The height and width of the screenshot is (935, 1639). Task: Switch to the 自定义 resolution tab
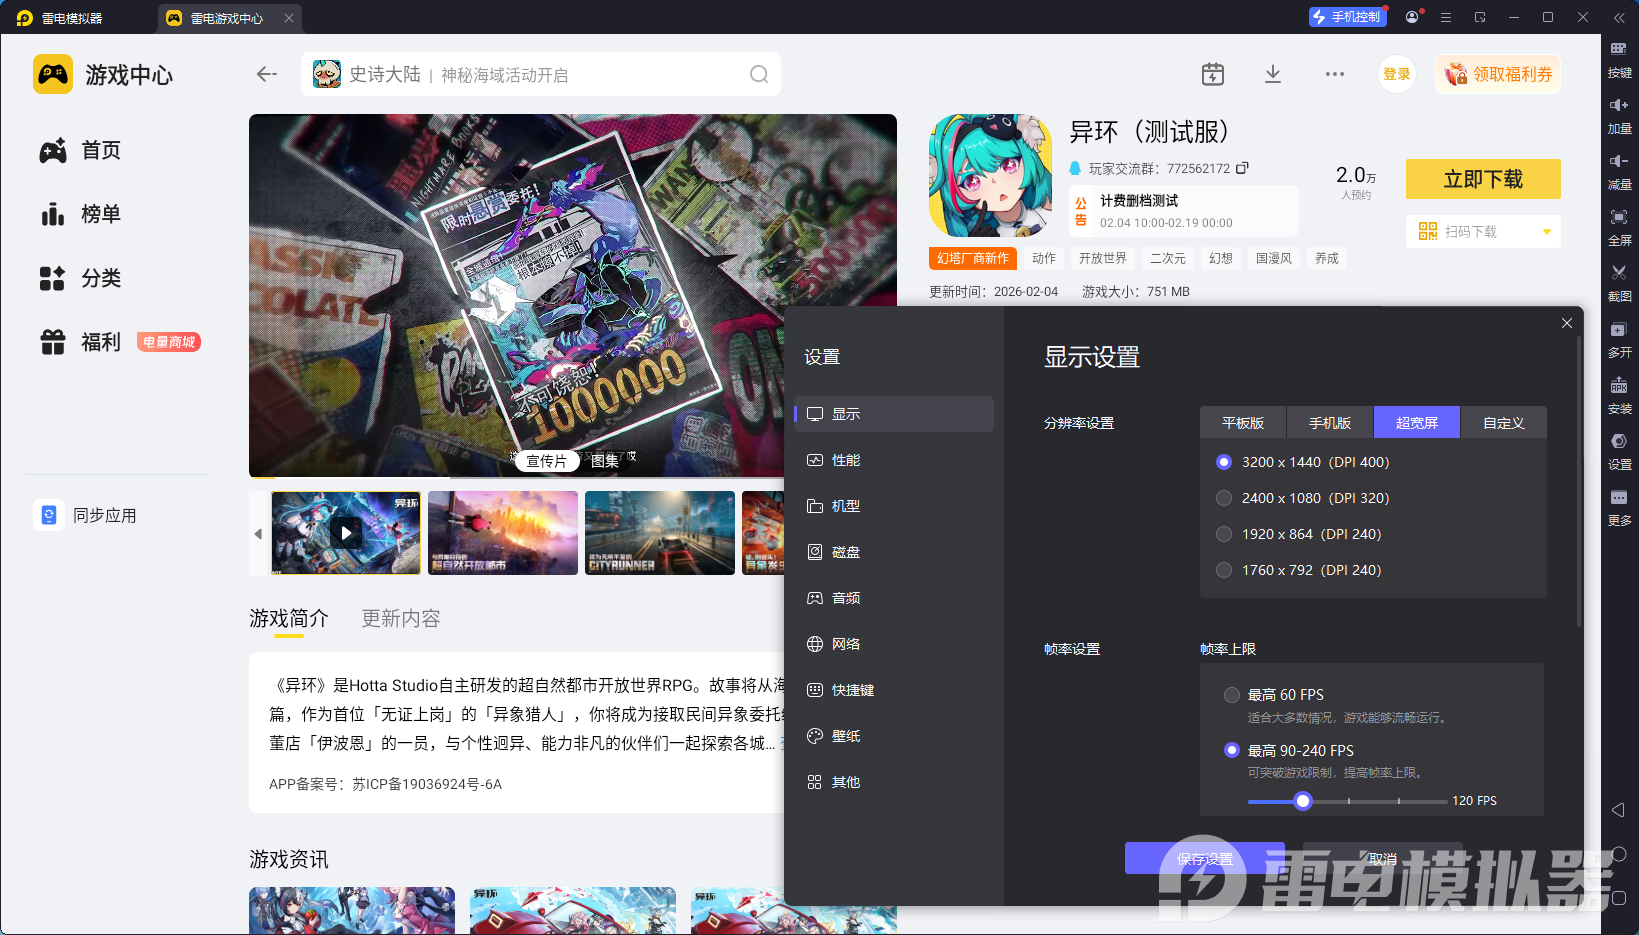pyautogui.click(x=1503, y=422)
